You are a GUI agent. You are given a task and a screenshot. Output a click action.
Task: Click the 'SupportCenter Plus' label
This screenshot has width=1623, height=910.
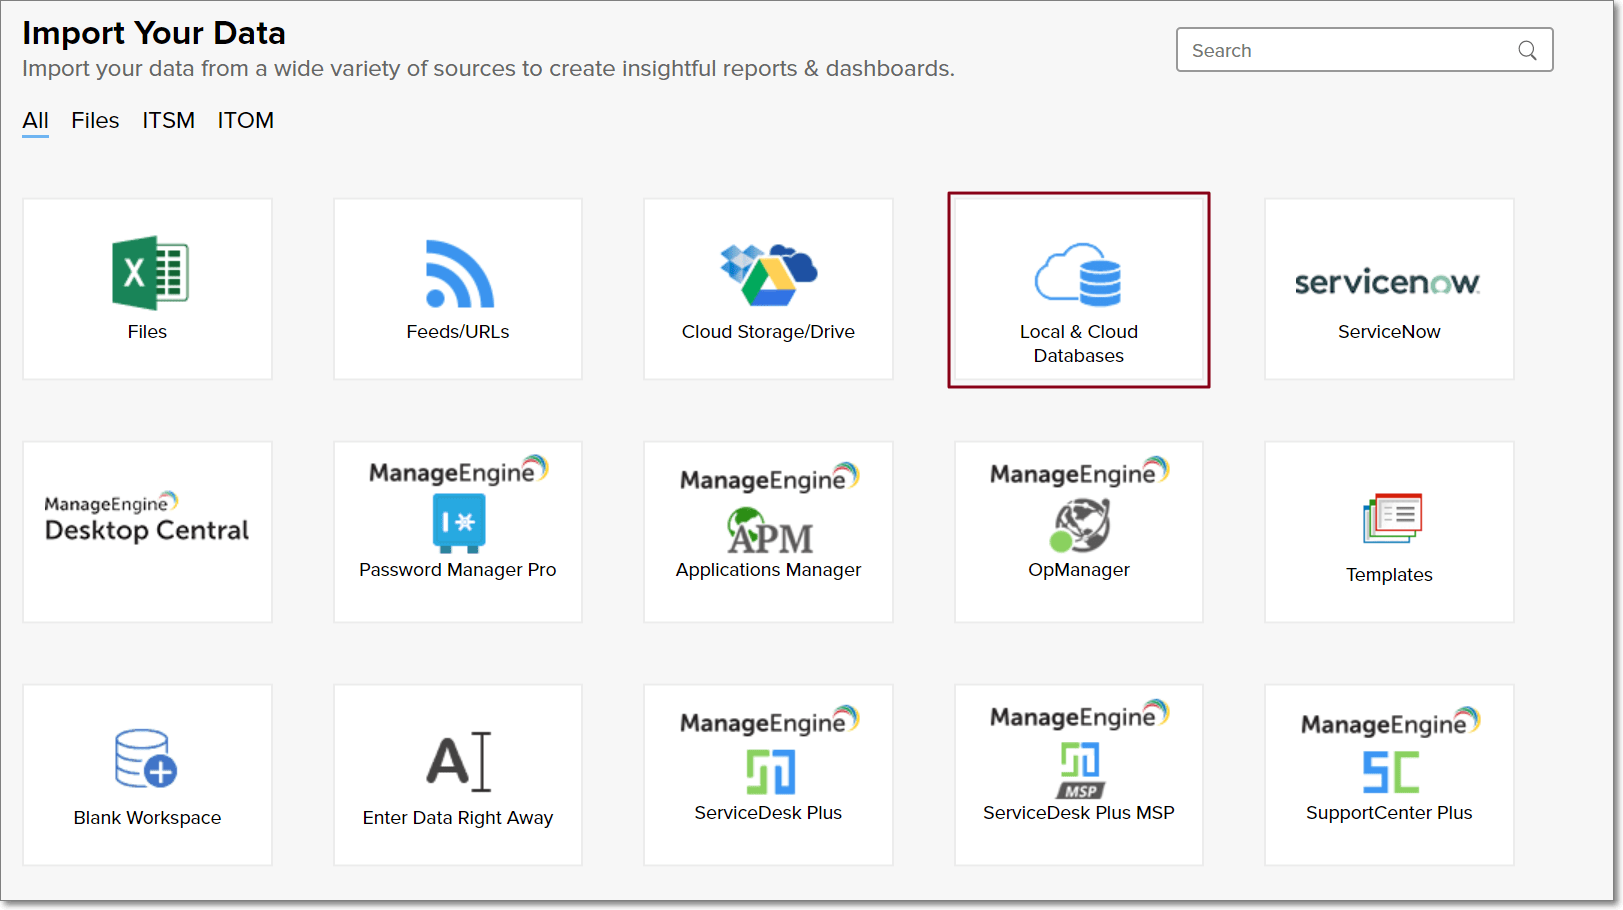point(1389,813)
